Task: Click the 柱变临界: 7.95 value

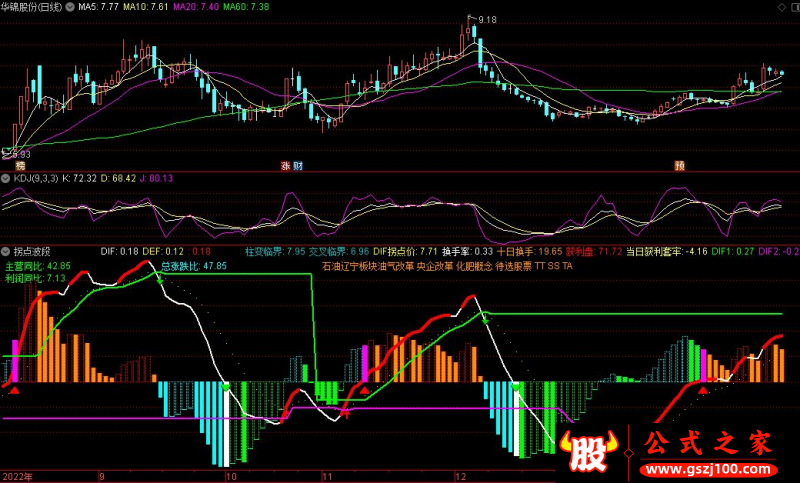Action: click(x=276, y=251)
